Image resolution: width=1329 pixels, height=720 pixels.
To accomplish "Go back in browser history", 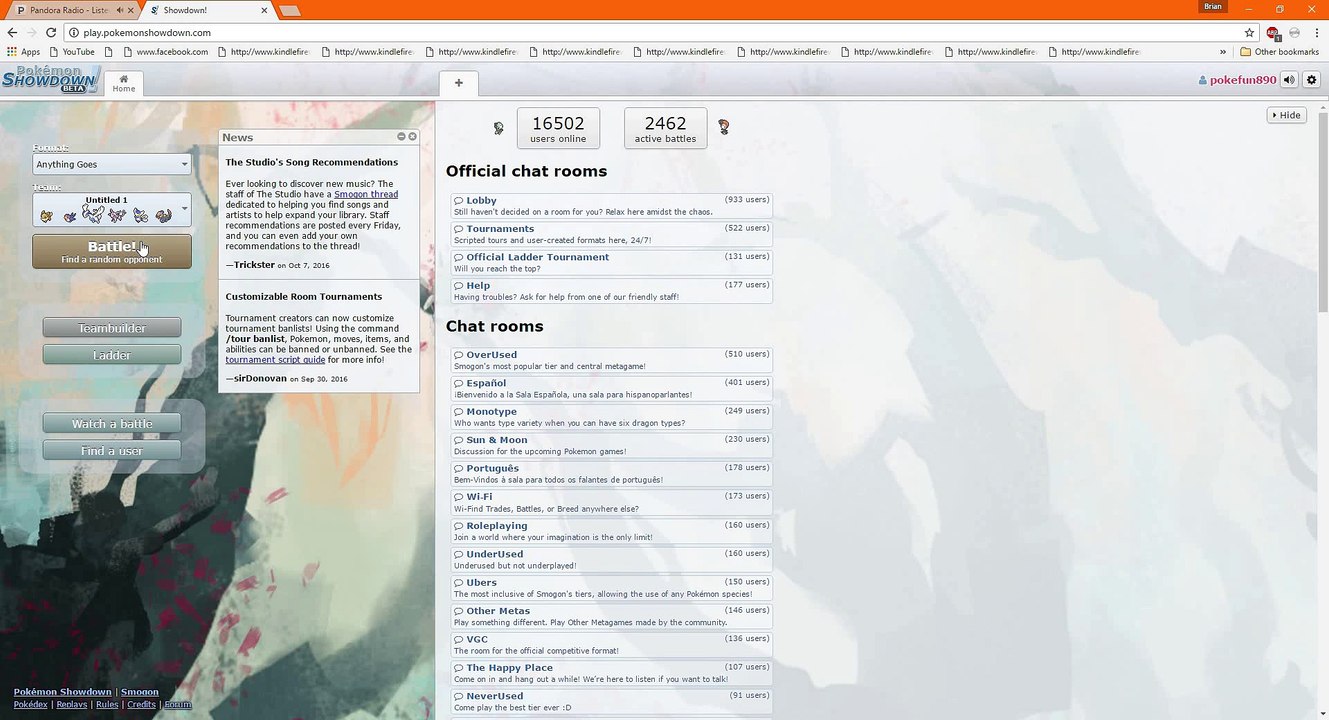I will (12, 32).
